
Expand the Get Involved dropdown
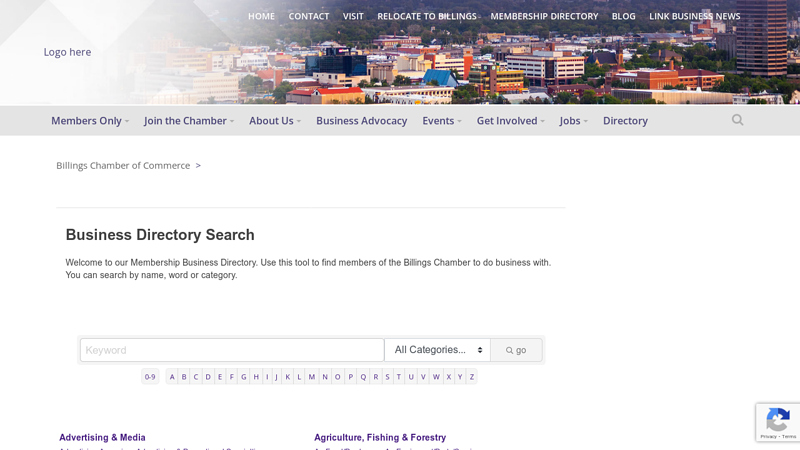click(x=511, y=121)
